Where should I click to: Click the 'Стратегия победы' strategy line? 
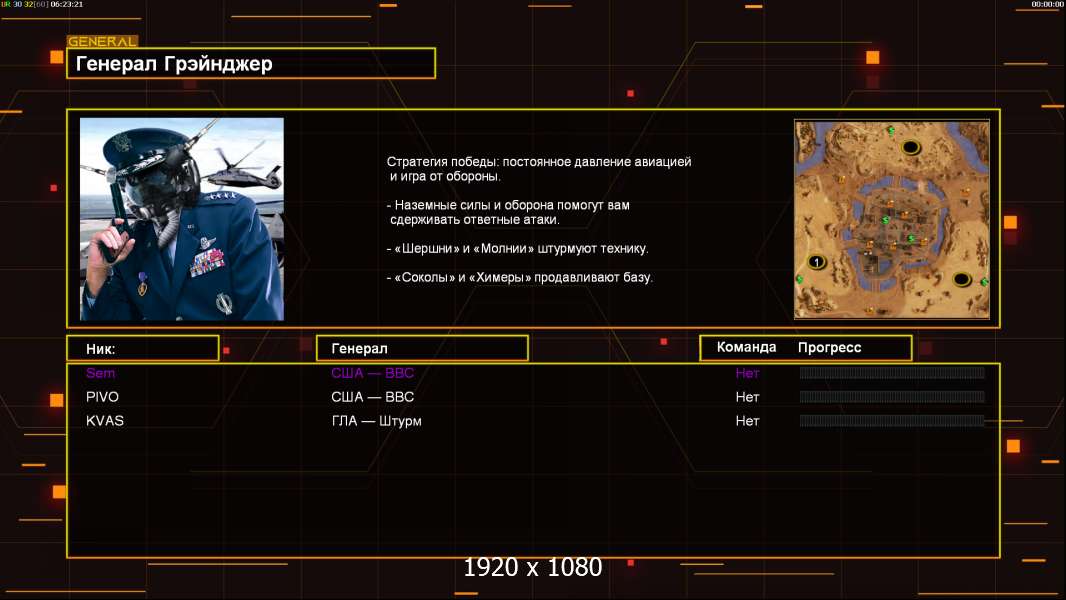coord(539,169)
